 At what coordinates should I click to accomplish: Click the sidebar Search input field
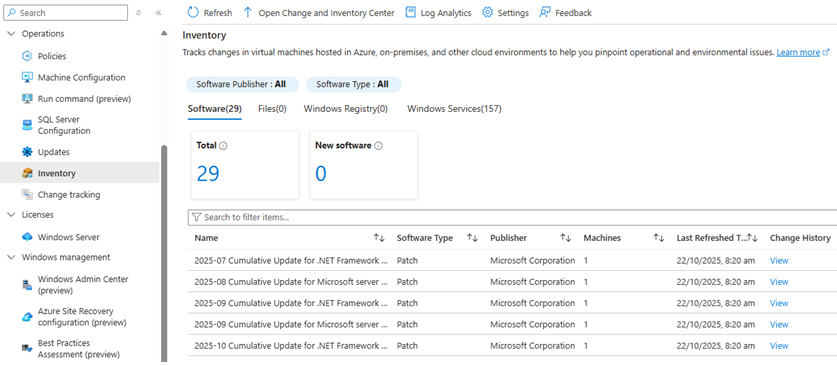pos(66,13)
